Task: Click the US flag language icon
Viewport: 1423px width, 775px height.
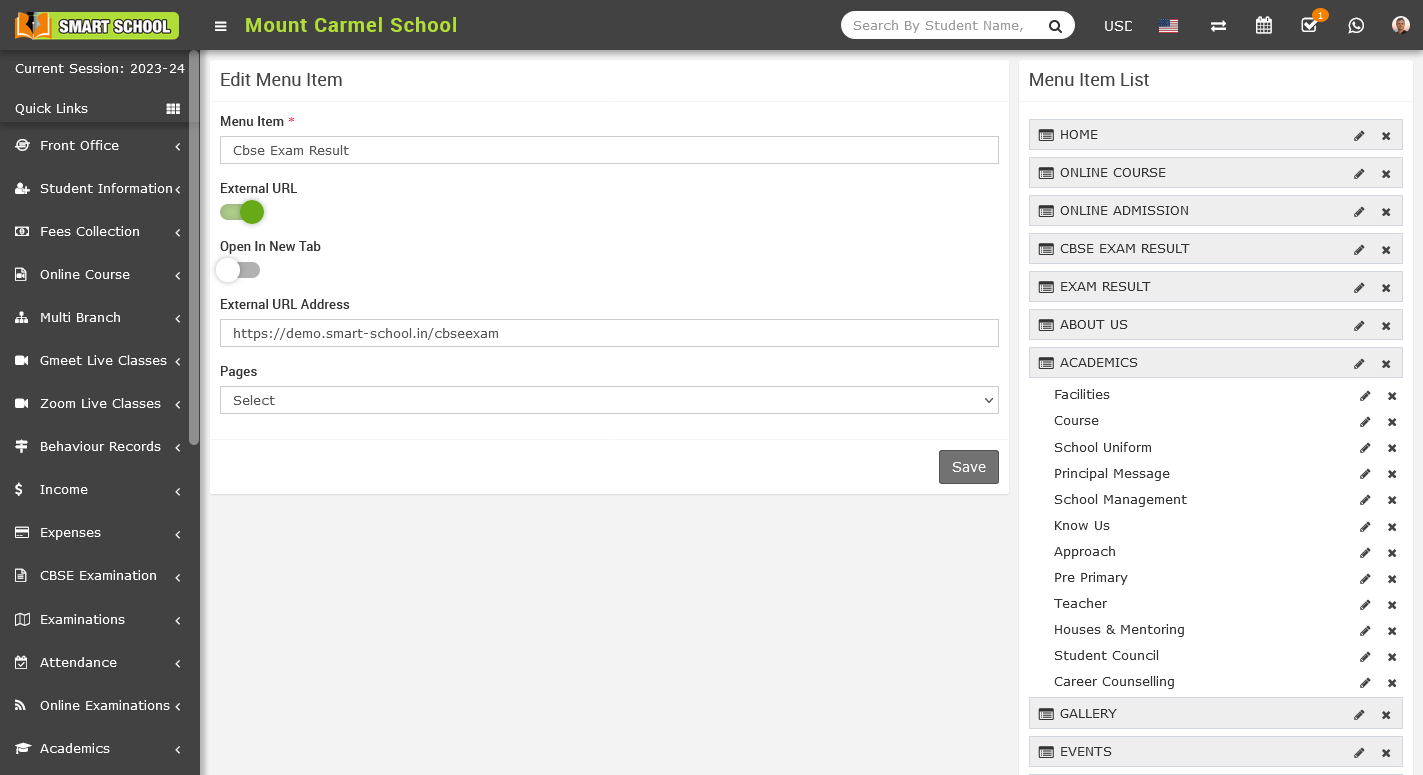Action: click(x=1168, y=26)
